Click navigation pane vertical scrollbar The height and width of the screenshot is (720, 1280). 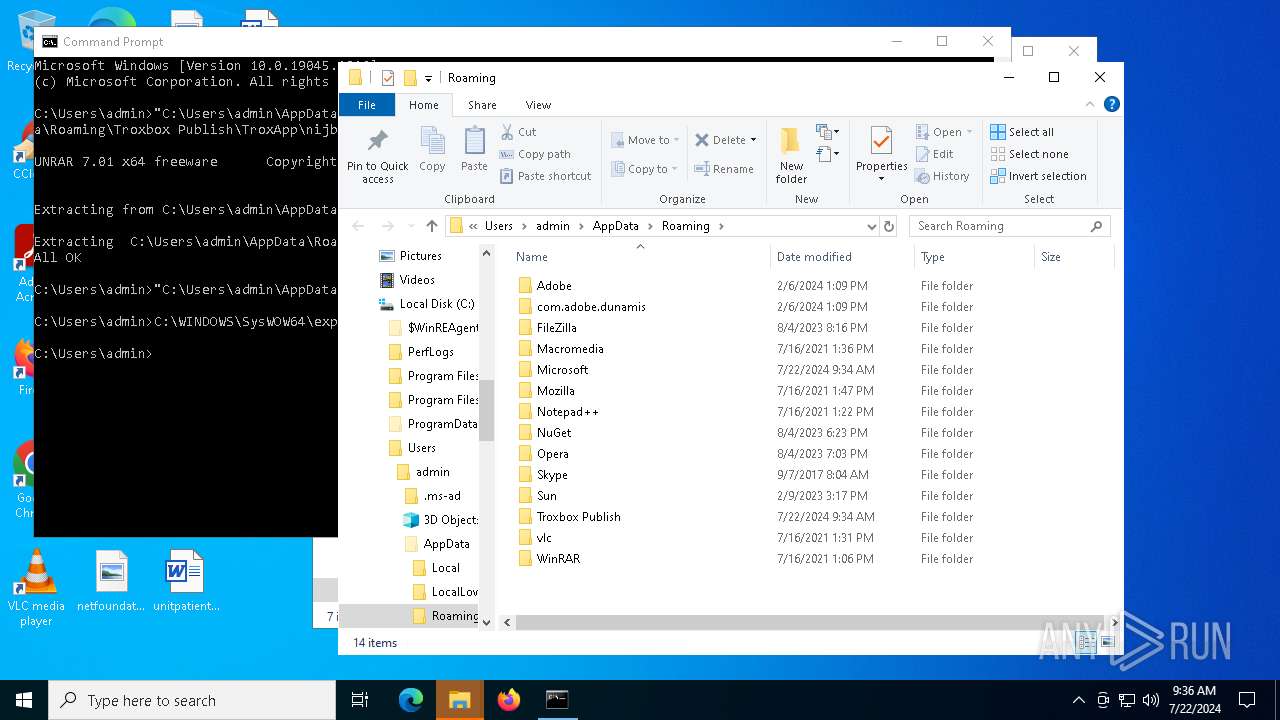point(487,410)
